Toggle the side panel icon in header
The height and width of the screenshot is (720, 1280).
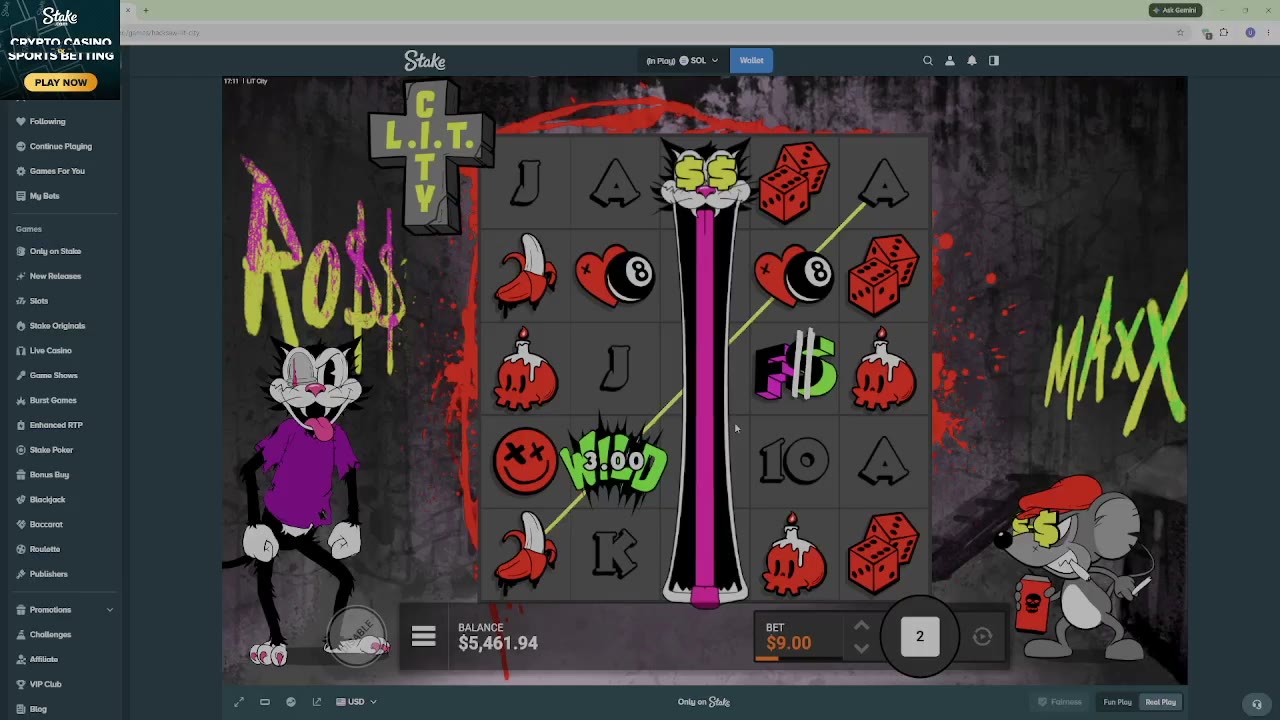point(994,61)
